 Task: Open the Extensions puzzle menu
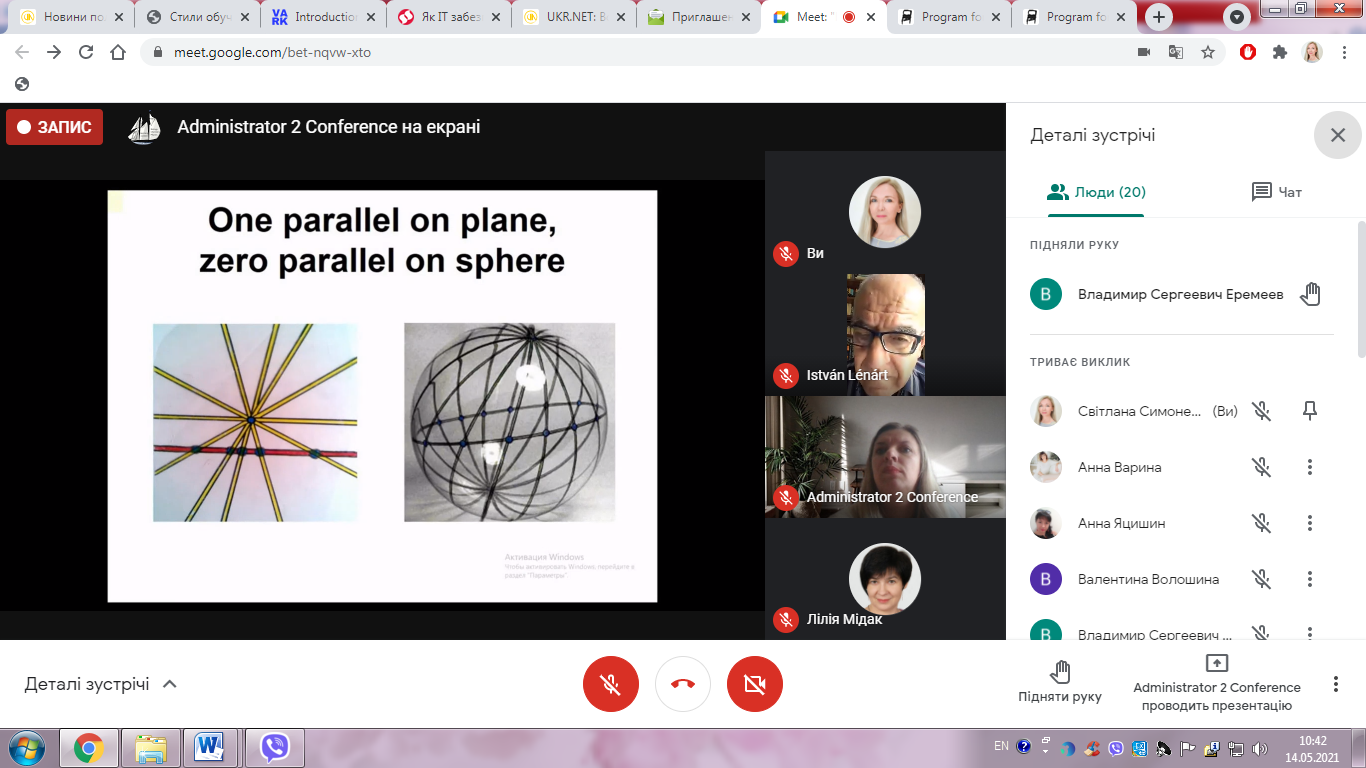pyautogui.click(x=1280, y=52)
